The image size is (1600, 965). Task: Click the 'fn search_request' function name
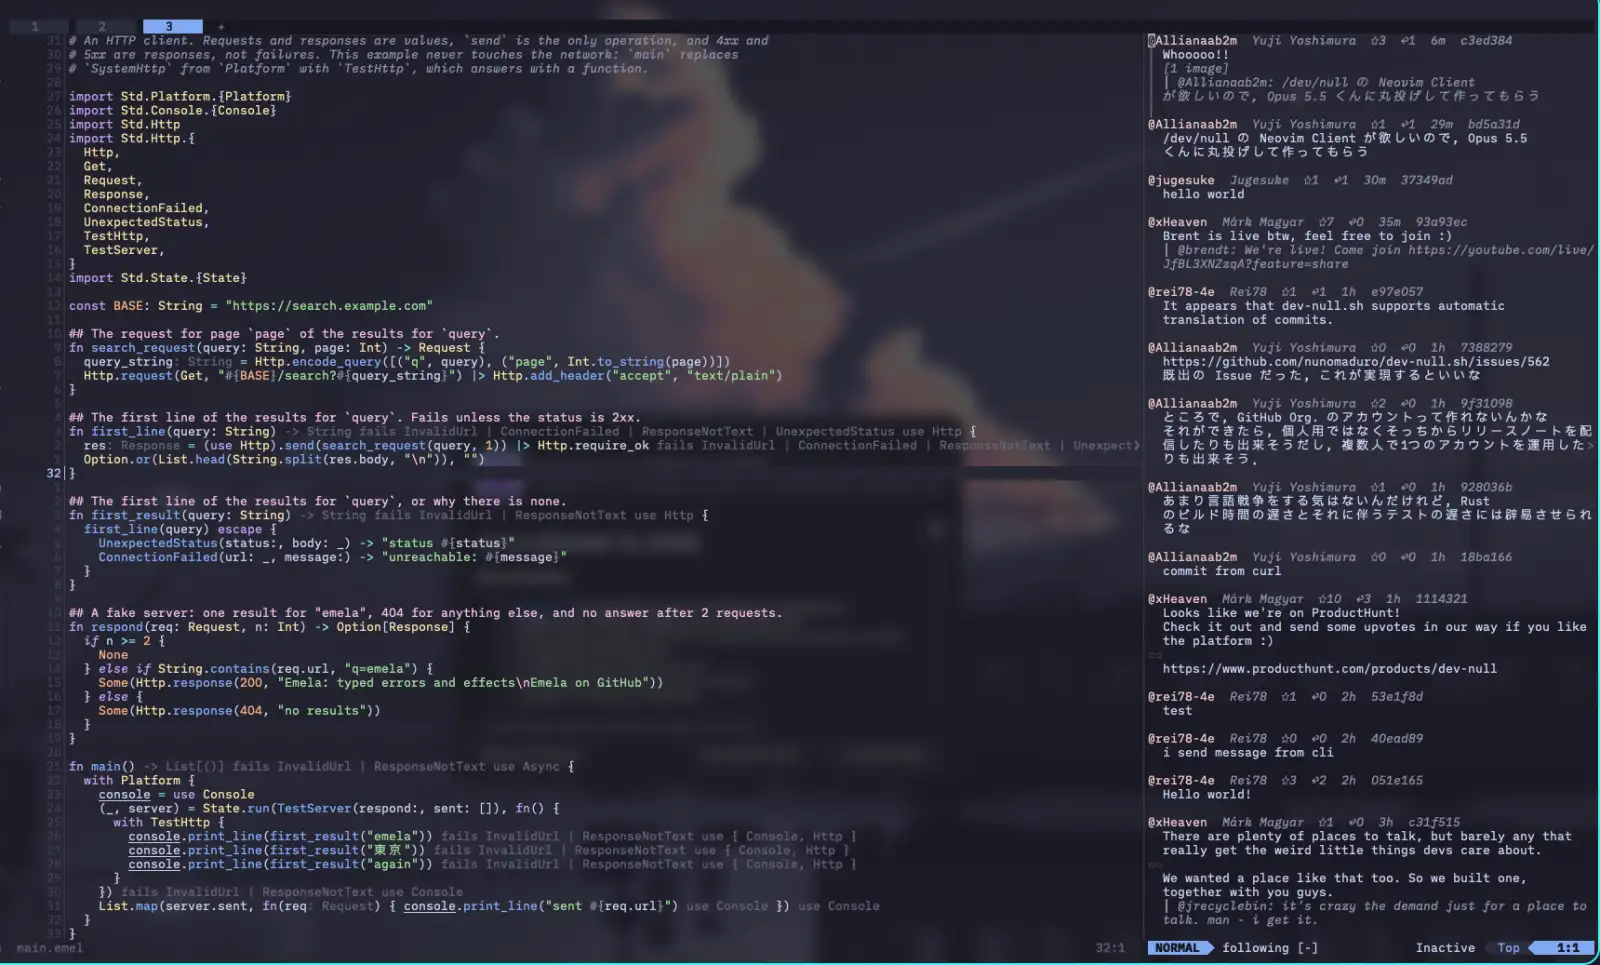143,348
